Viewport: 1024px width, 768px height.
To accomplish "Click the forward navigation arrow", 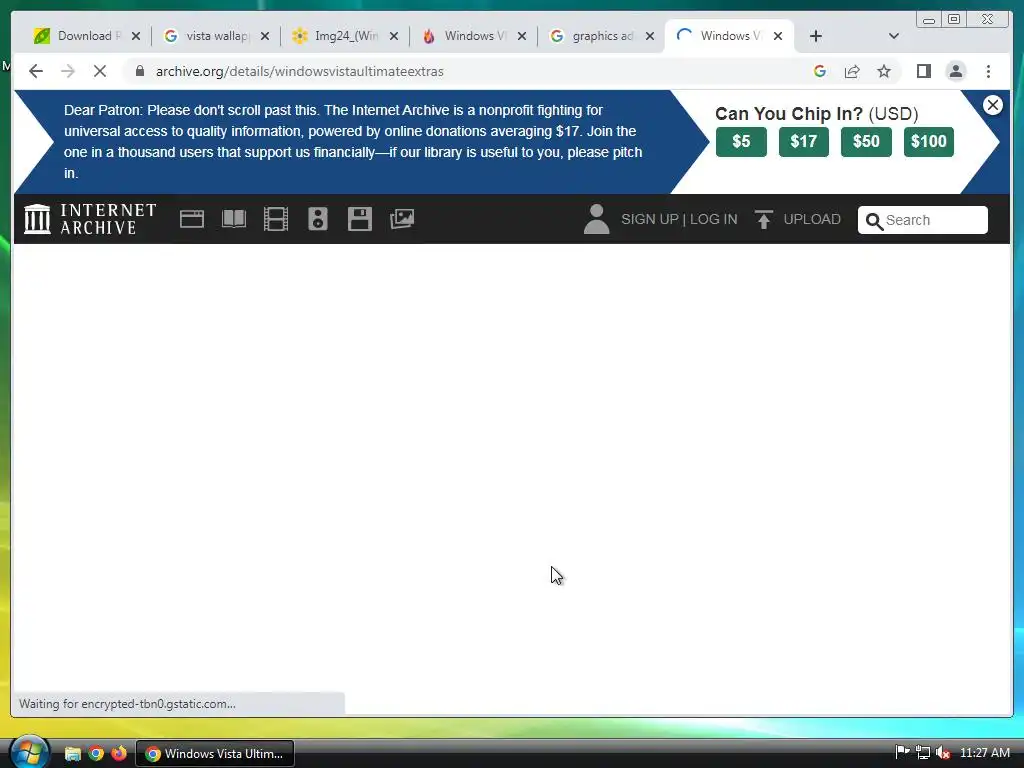I will tap(68, 71).
